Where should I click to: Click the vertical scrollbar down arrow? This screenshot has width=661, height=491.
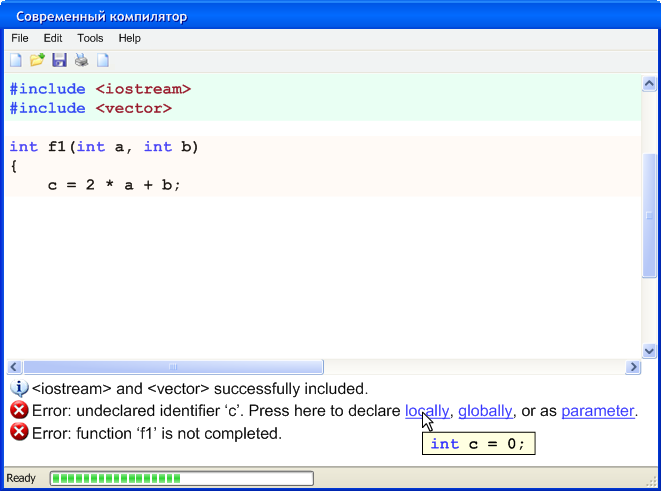click(x=649, y=351)
